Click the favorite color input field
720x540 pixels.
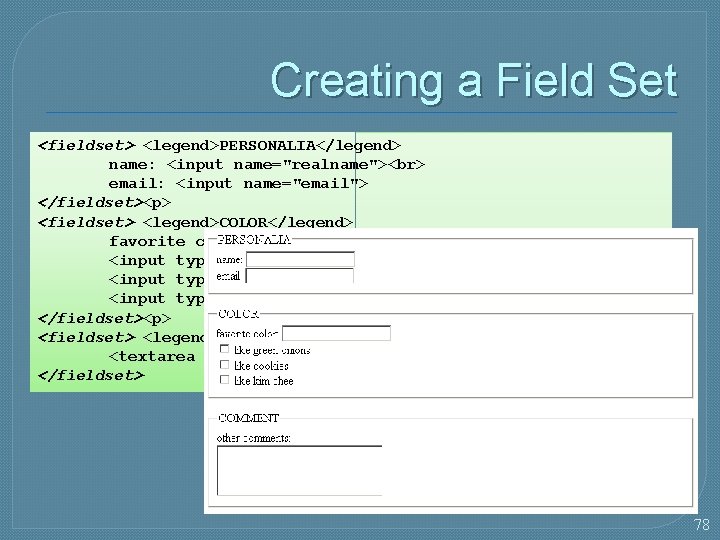336,333
